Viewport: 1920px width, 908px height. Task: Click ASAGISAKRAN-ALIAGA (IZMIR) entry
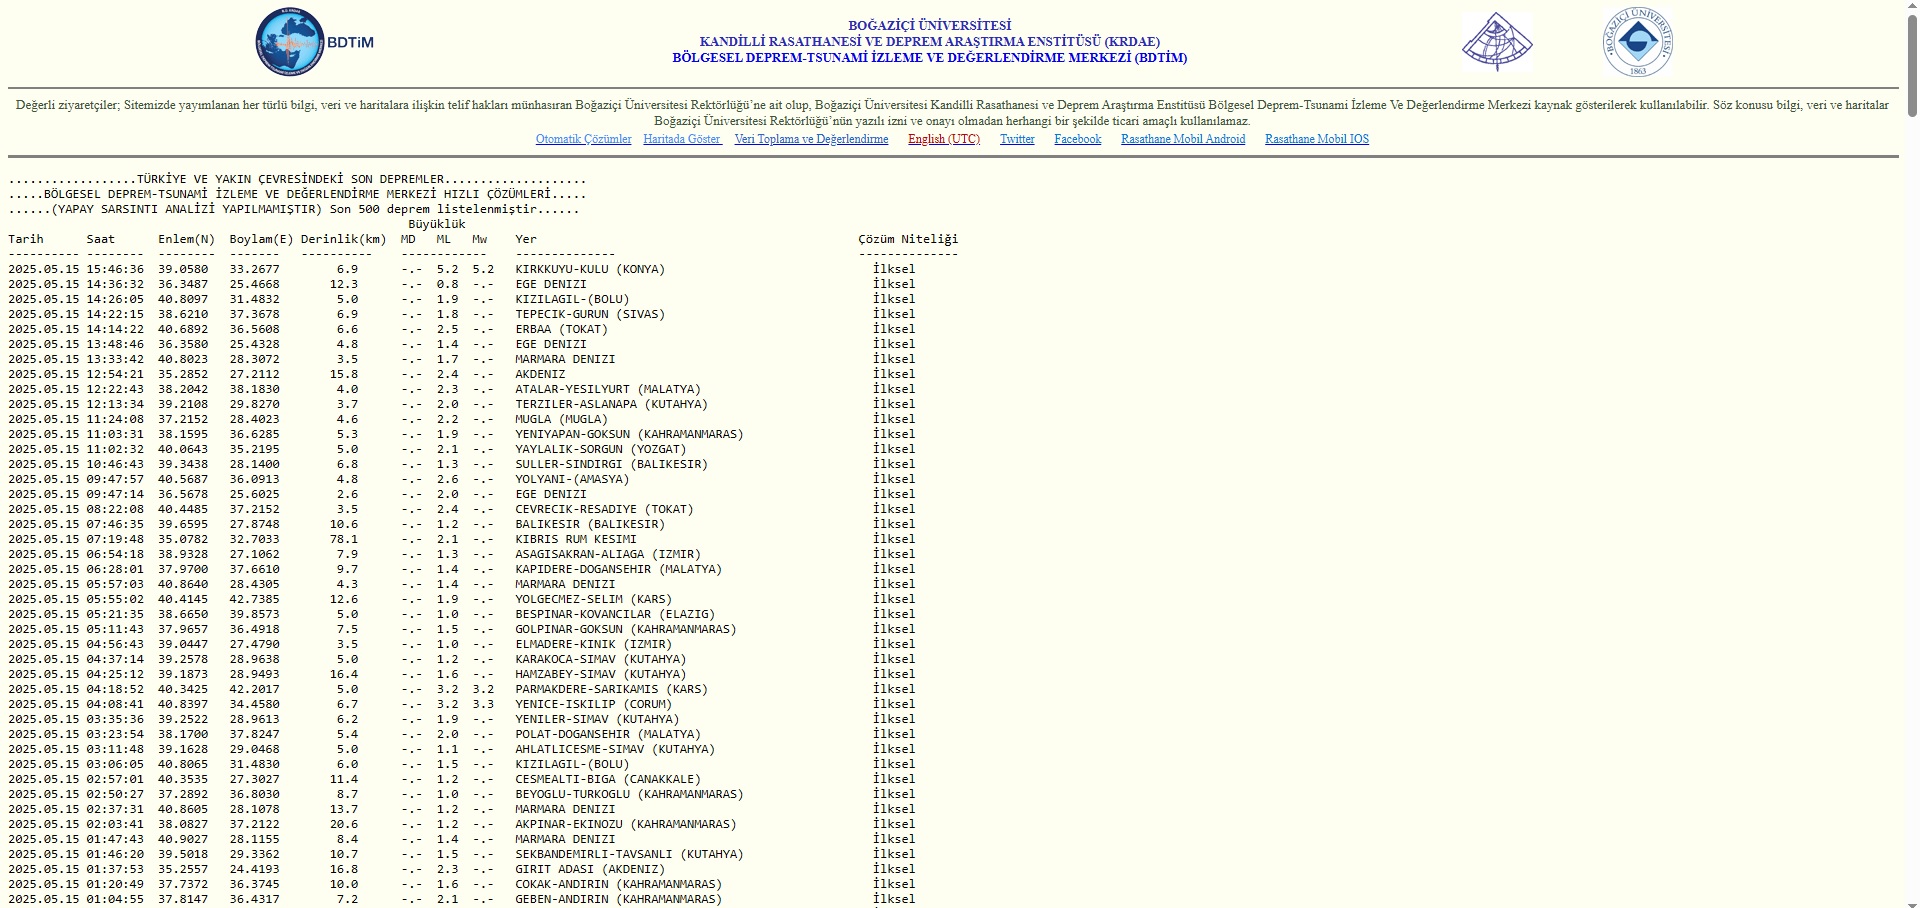pos(608,554)
